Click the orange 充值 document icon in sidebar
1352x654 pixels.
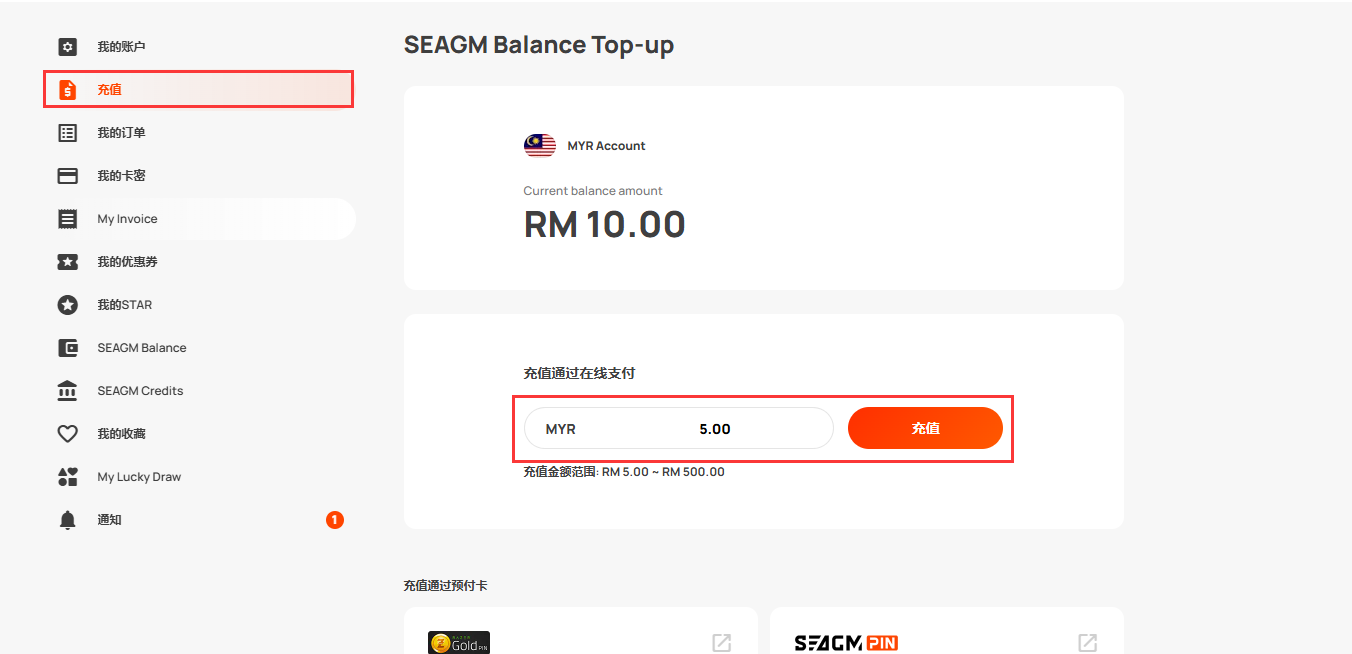tap(67, 90)
